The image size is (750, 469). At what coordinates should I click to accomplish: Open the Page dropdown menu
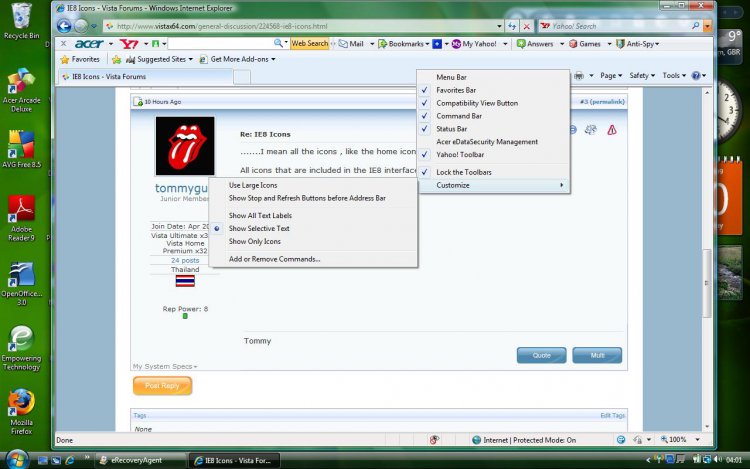click(611, 76)
